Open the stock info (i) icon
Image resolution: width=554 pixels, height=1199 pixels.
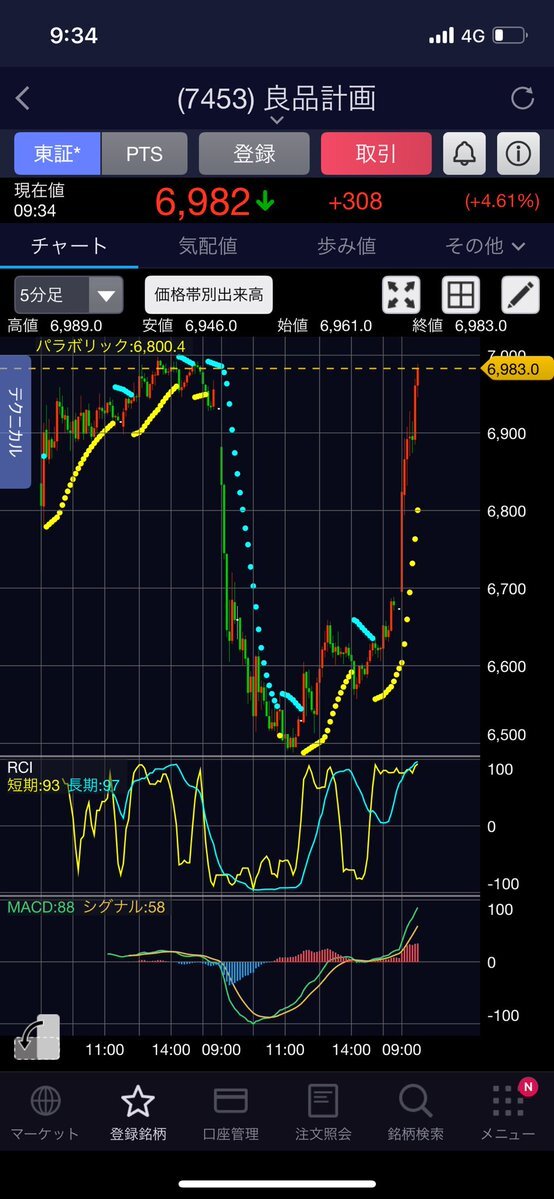(519, 154)
